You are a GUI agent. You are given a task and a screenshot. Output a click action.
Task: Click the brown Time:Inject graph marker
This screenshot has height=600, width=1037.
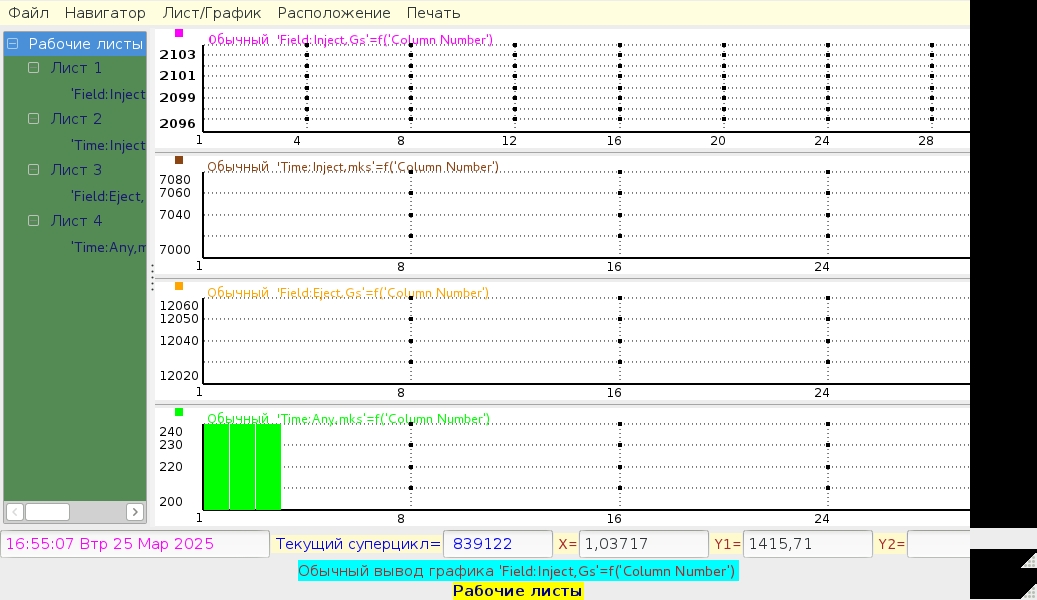pos(179,160)
